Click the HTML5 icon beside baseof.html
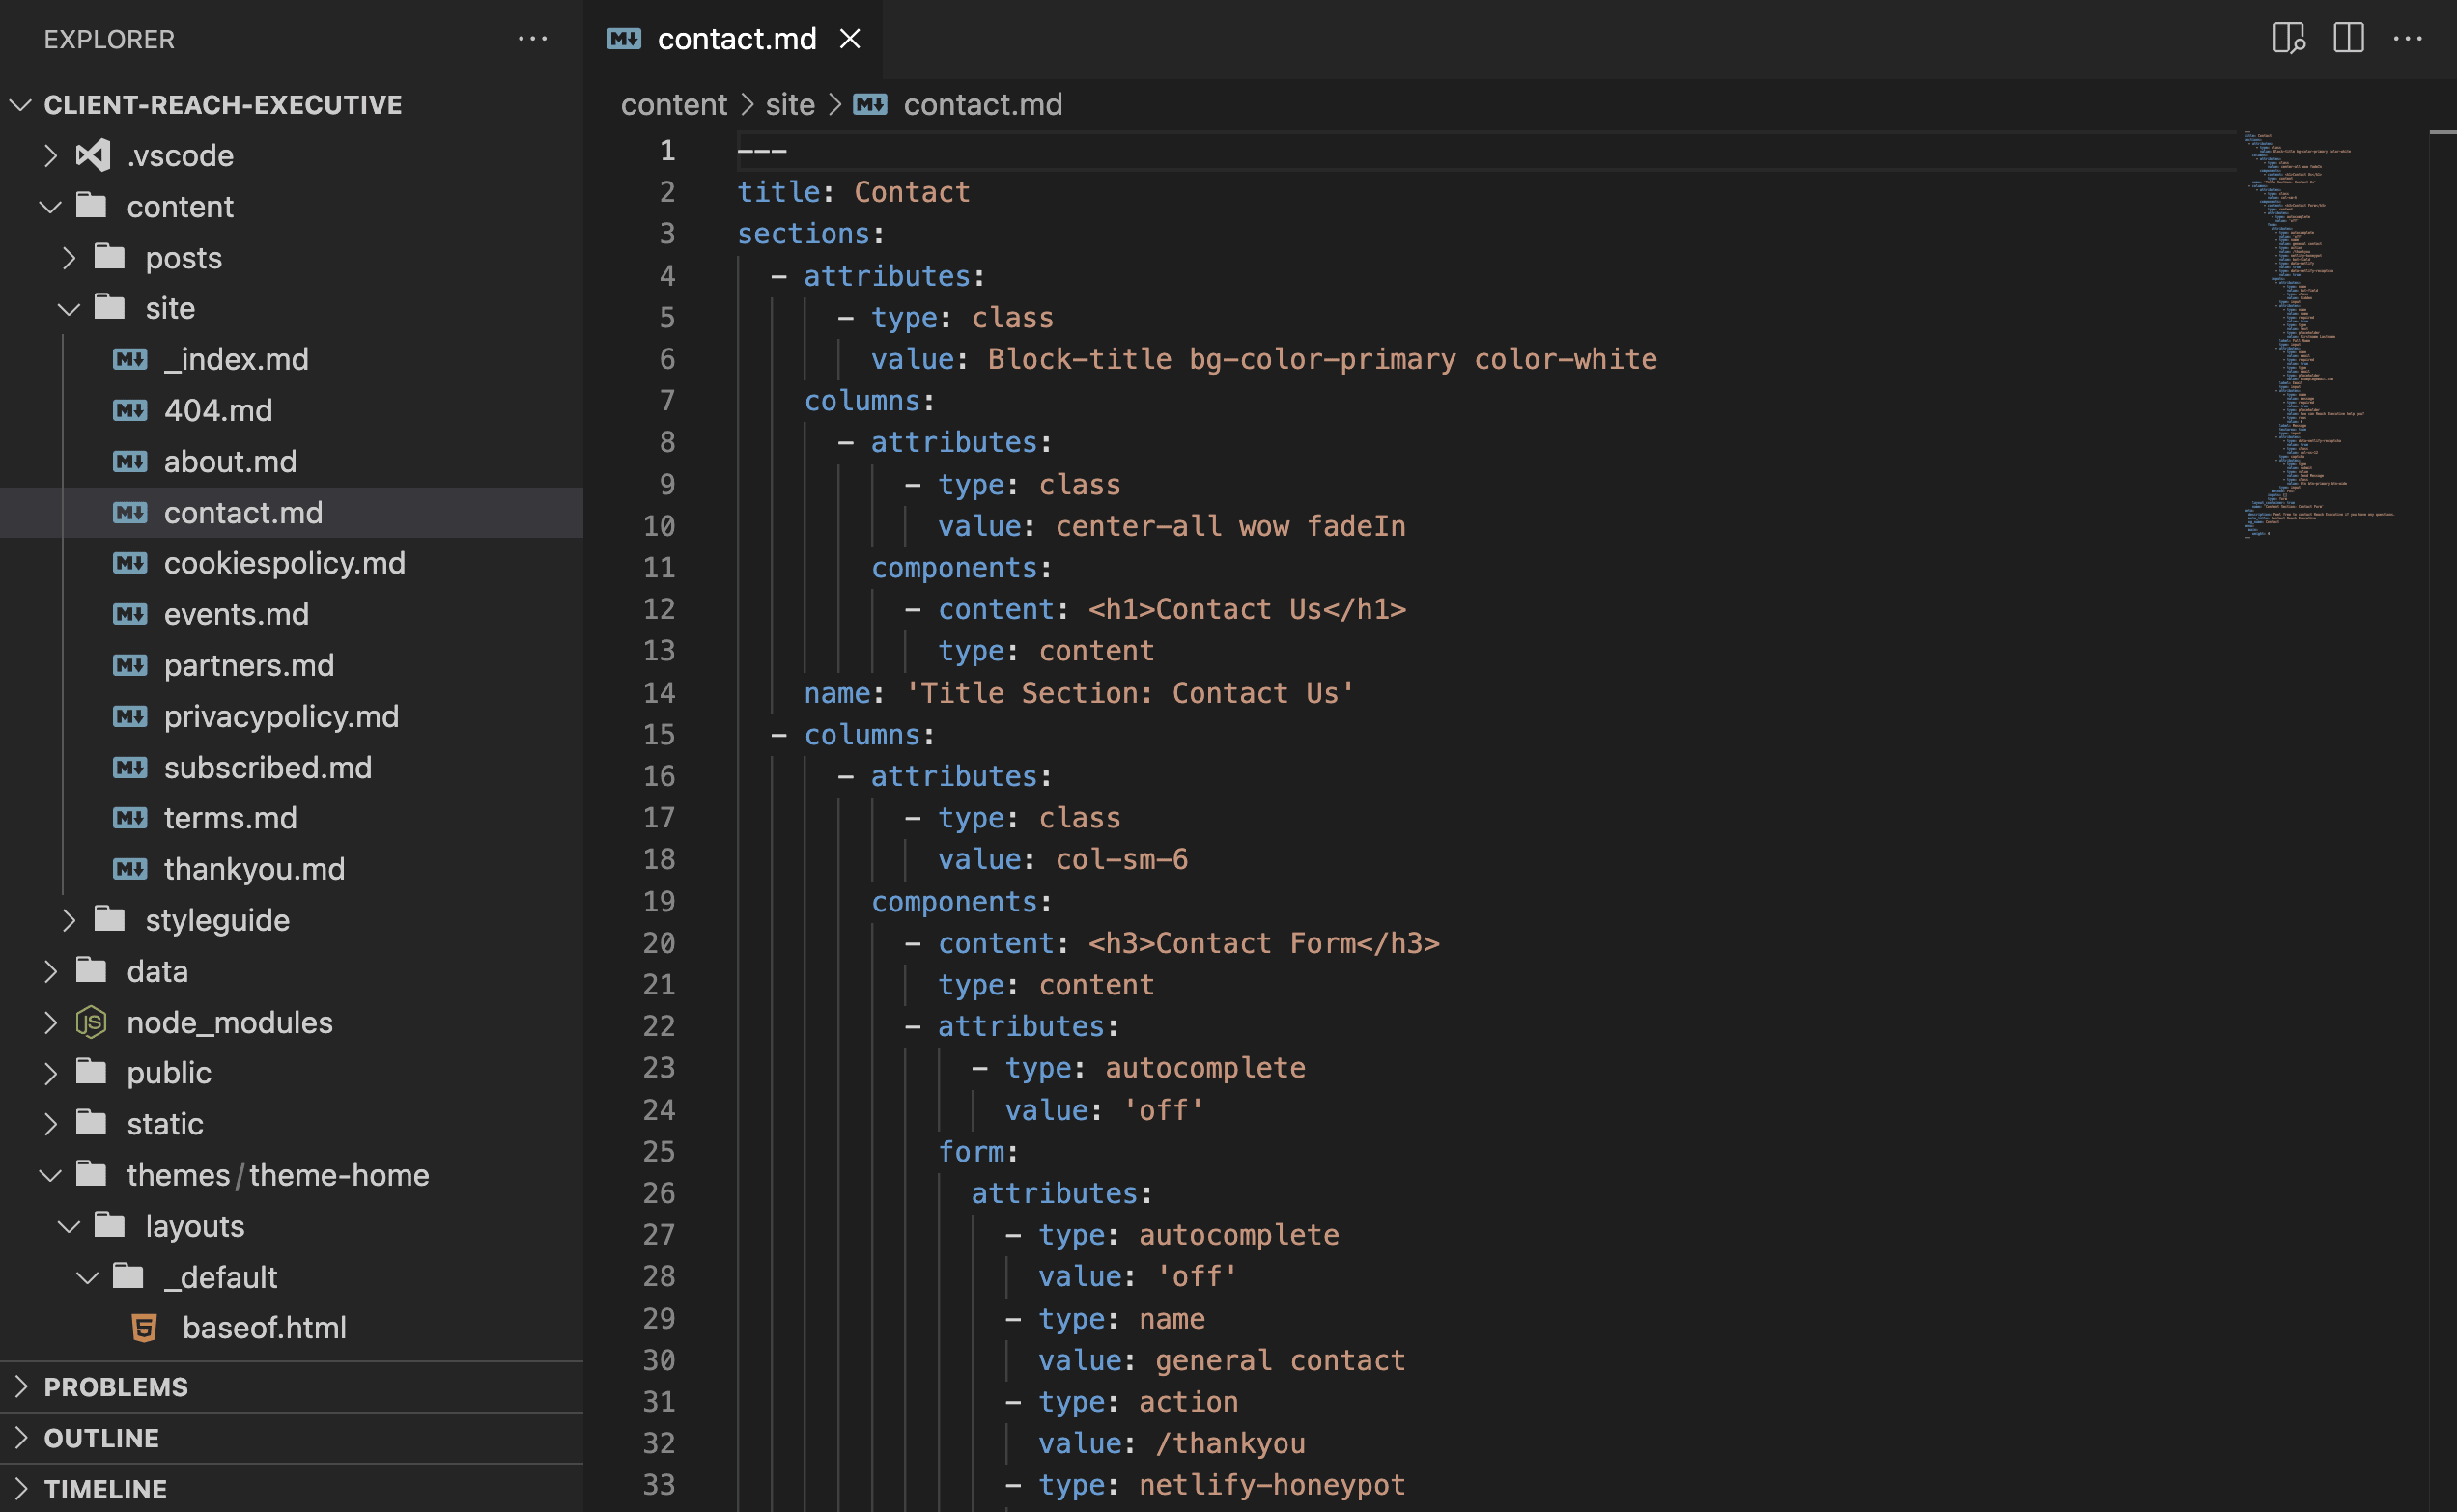2457x1512 pixels. coord(144,1328)
